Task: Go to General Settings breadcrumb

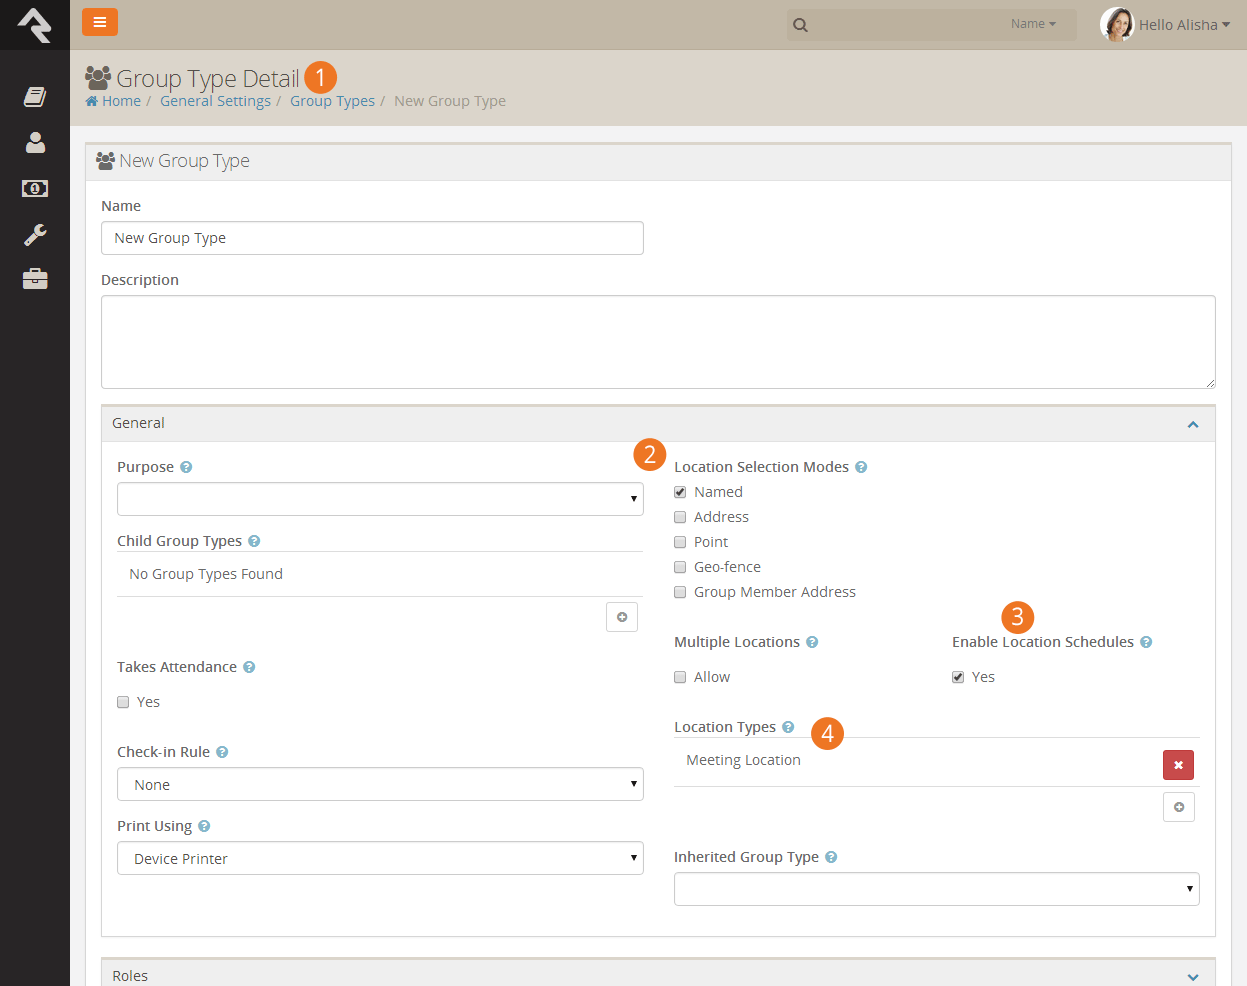Action: coord(215,101)
